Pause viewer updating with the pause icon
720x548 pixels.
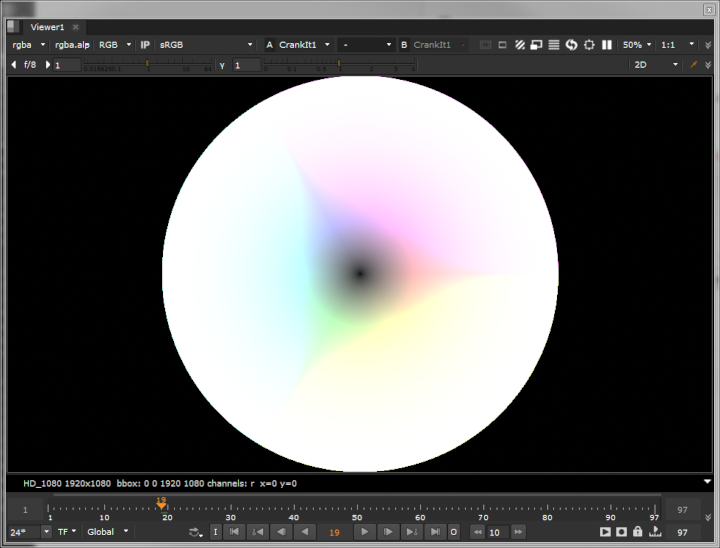[x=606, y=45]
